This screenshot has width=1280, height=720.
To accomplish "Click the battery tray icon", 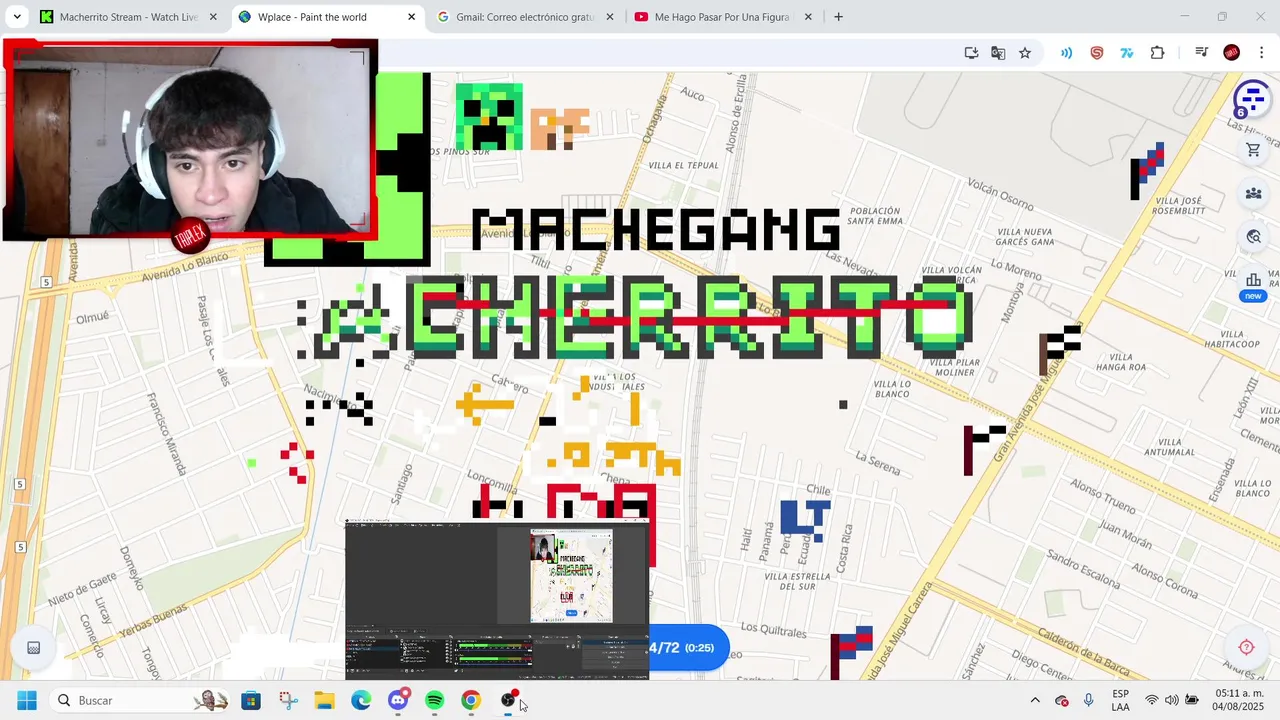I will pyautogui.click(x=1192, y=700).
